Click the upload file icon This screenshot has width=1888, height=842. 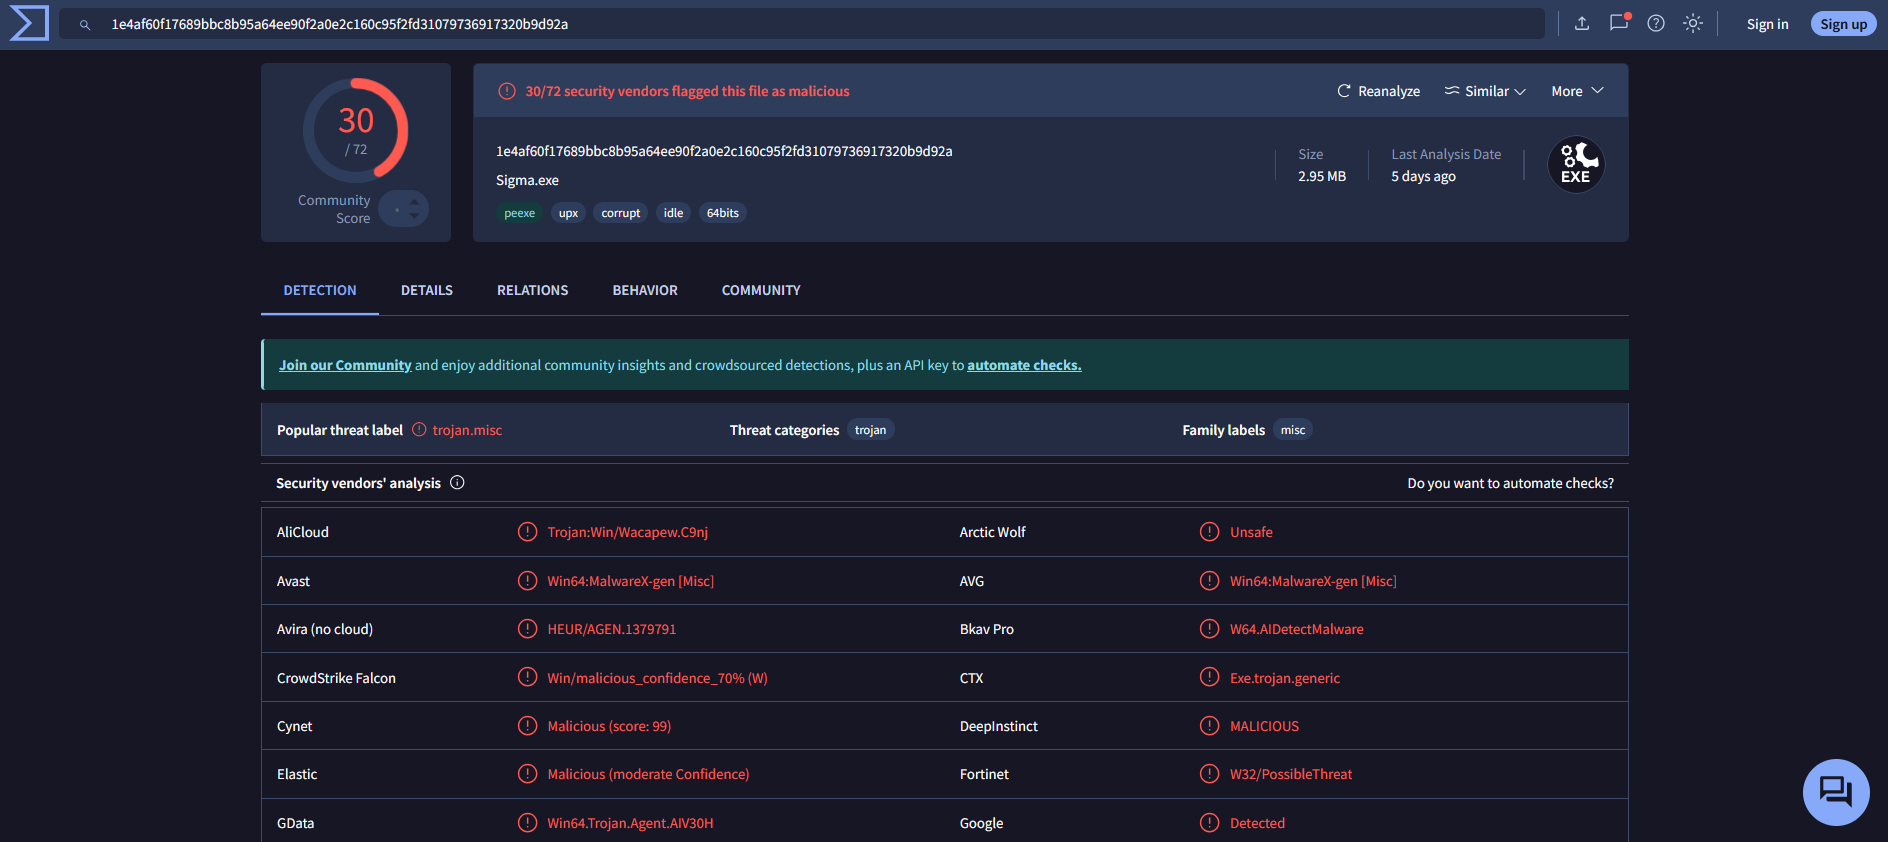(x=1582, y=23)
